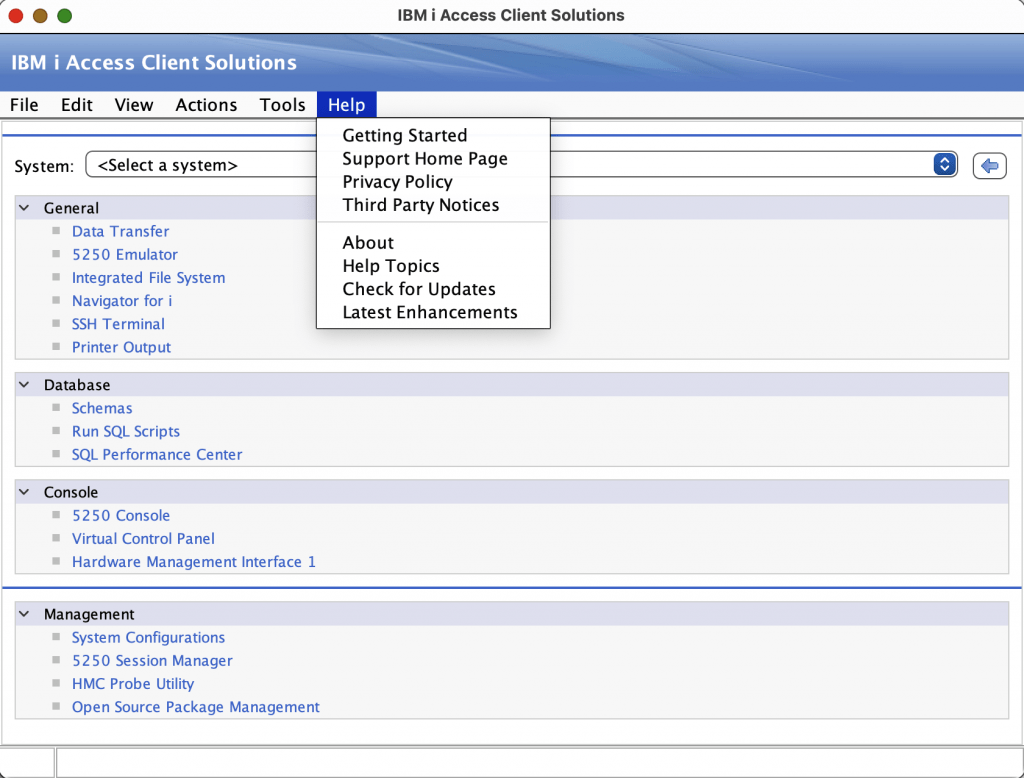This screenshot has height=778, width=1024.
Task: Open the System selection combo box arrows
Action: click(944, 165)
